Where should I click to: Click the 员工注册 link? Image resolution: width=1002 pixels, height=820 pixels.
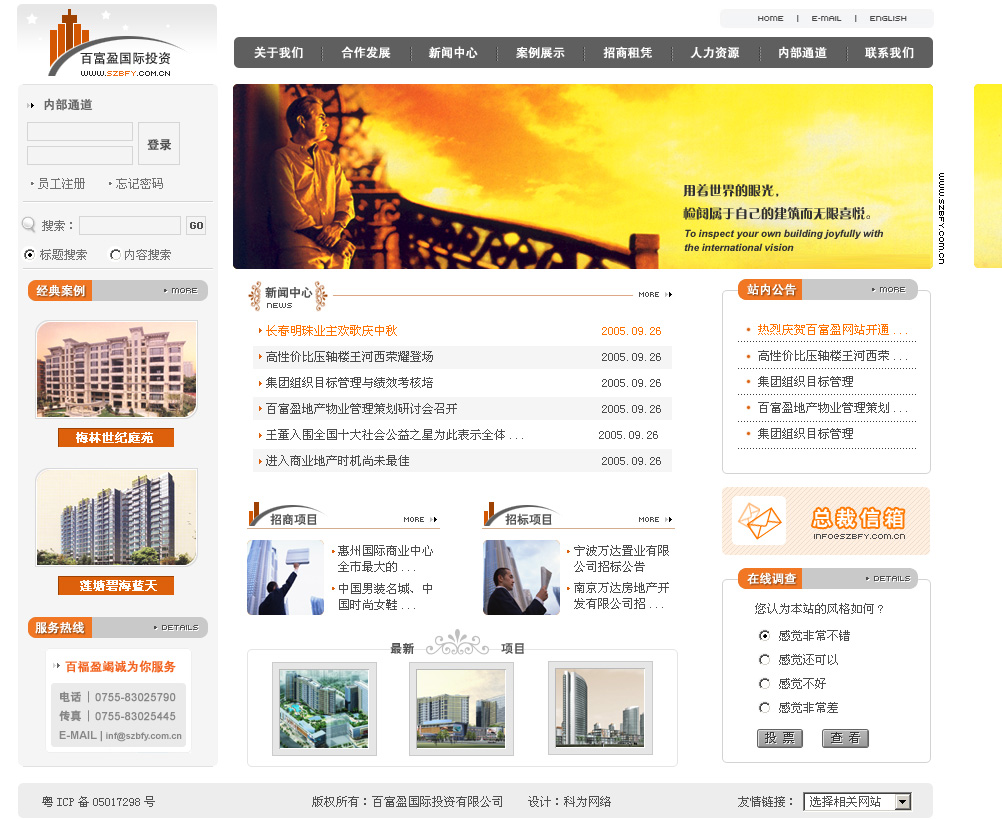coord(61,184)
